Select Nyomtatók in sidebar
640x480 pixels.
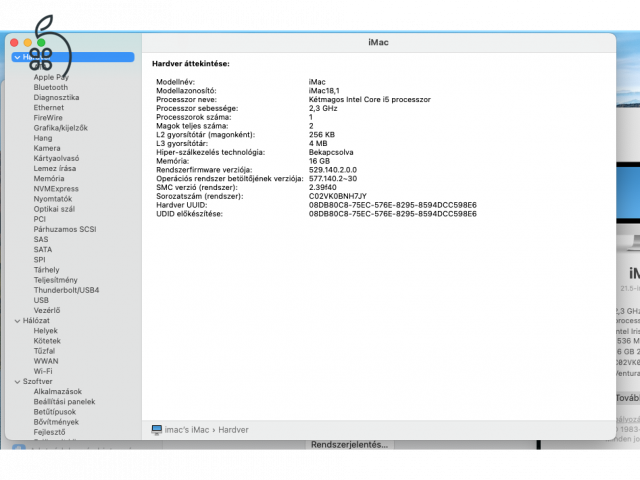(53, 199)
